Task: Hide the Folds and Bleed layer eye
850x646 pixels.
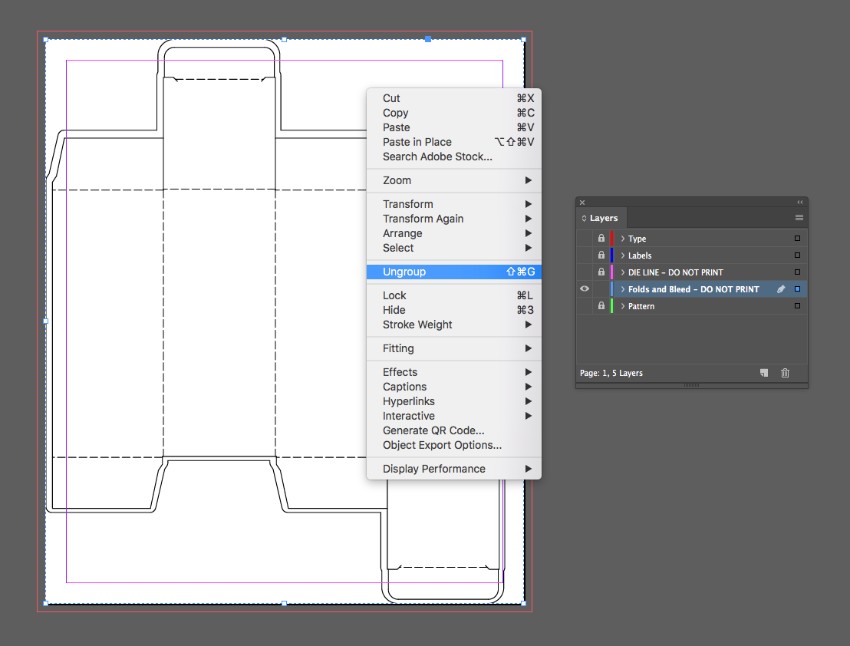Action: [585, 289]
